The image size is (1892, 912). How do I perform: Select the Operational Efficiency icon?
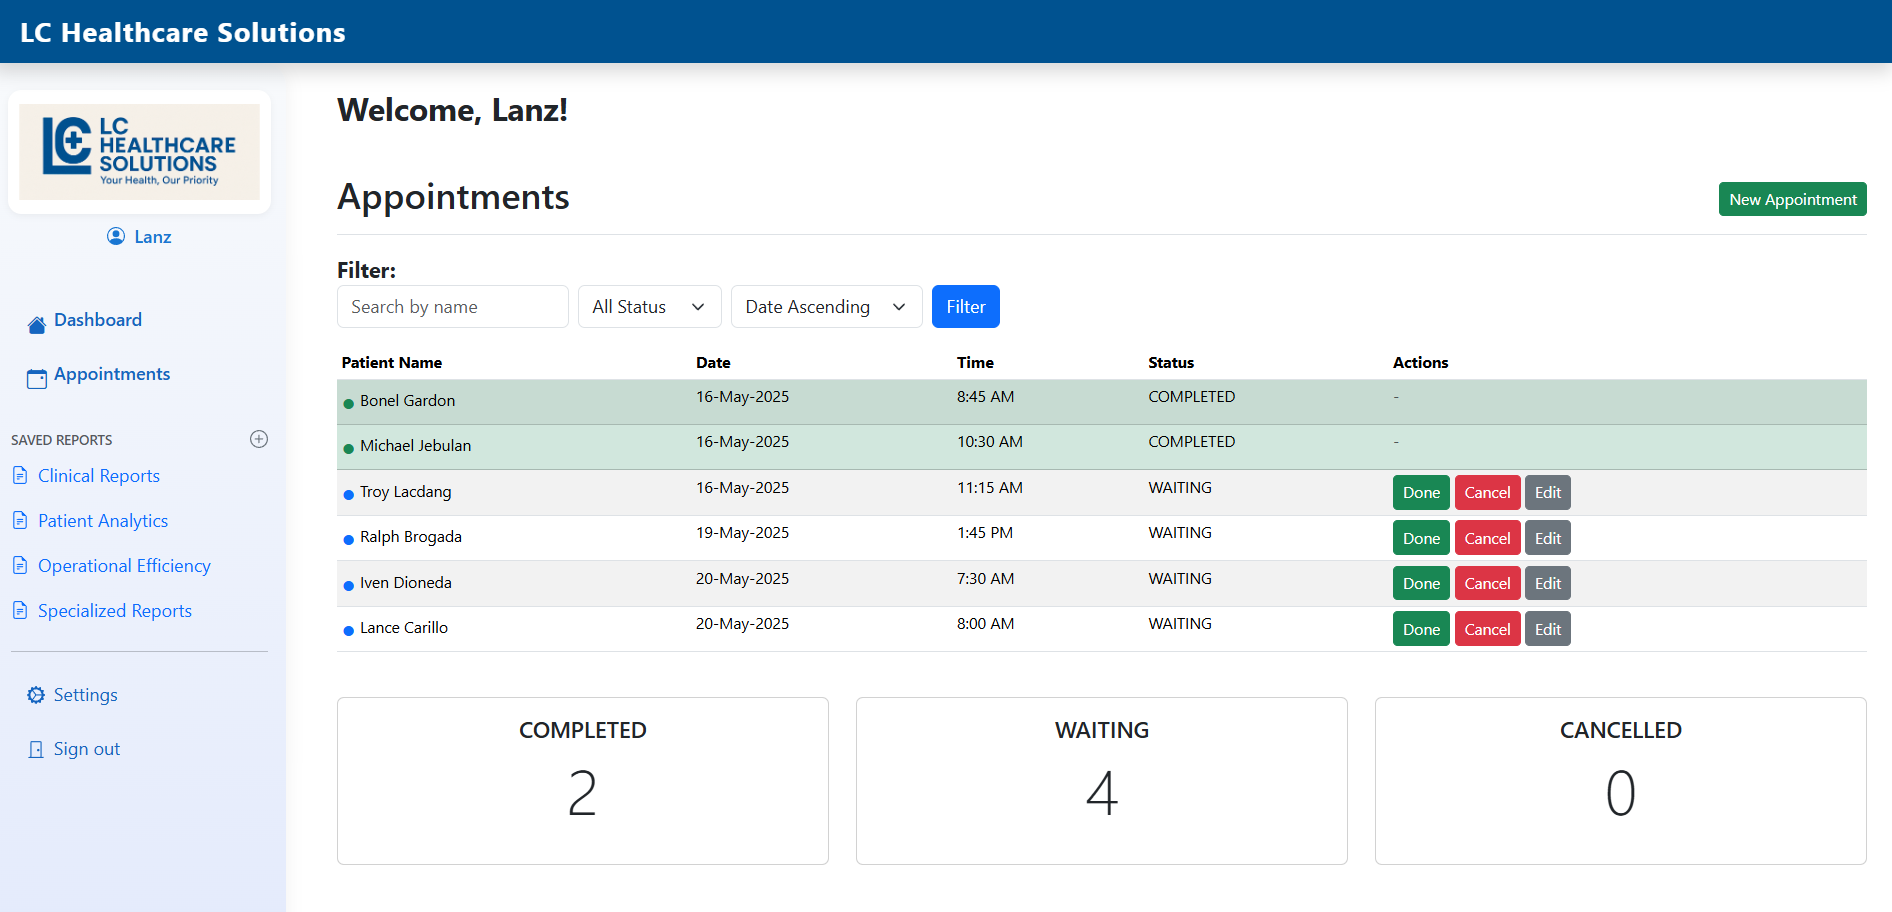21,565
